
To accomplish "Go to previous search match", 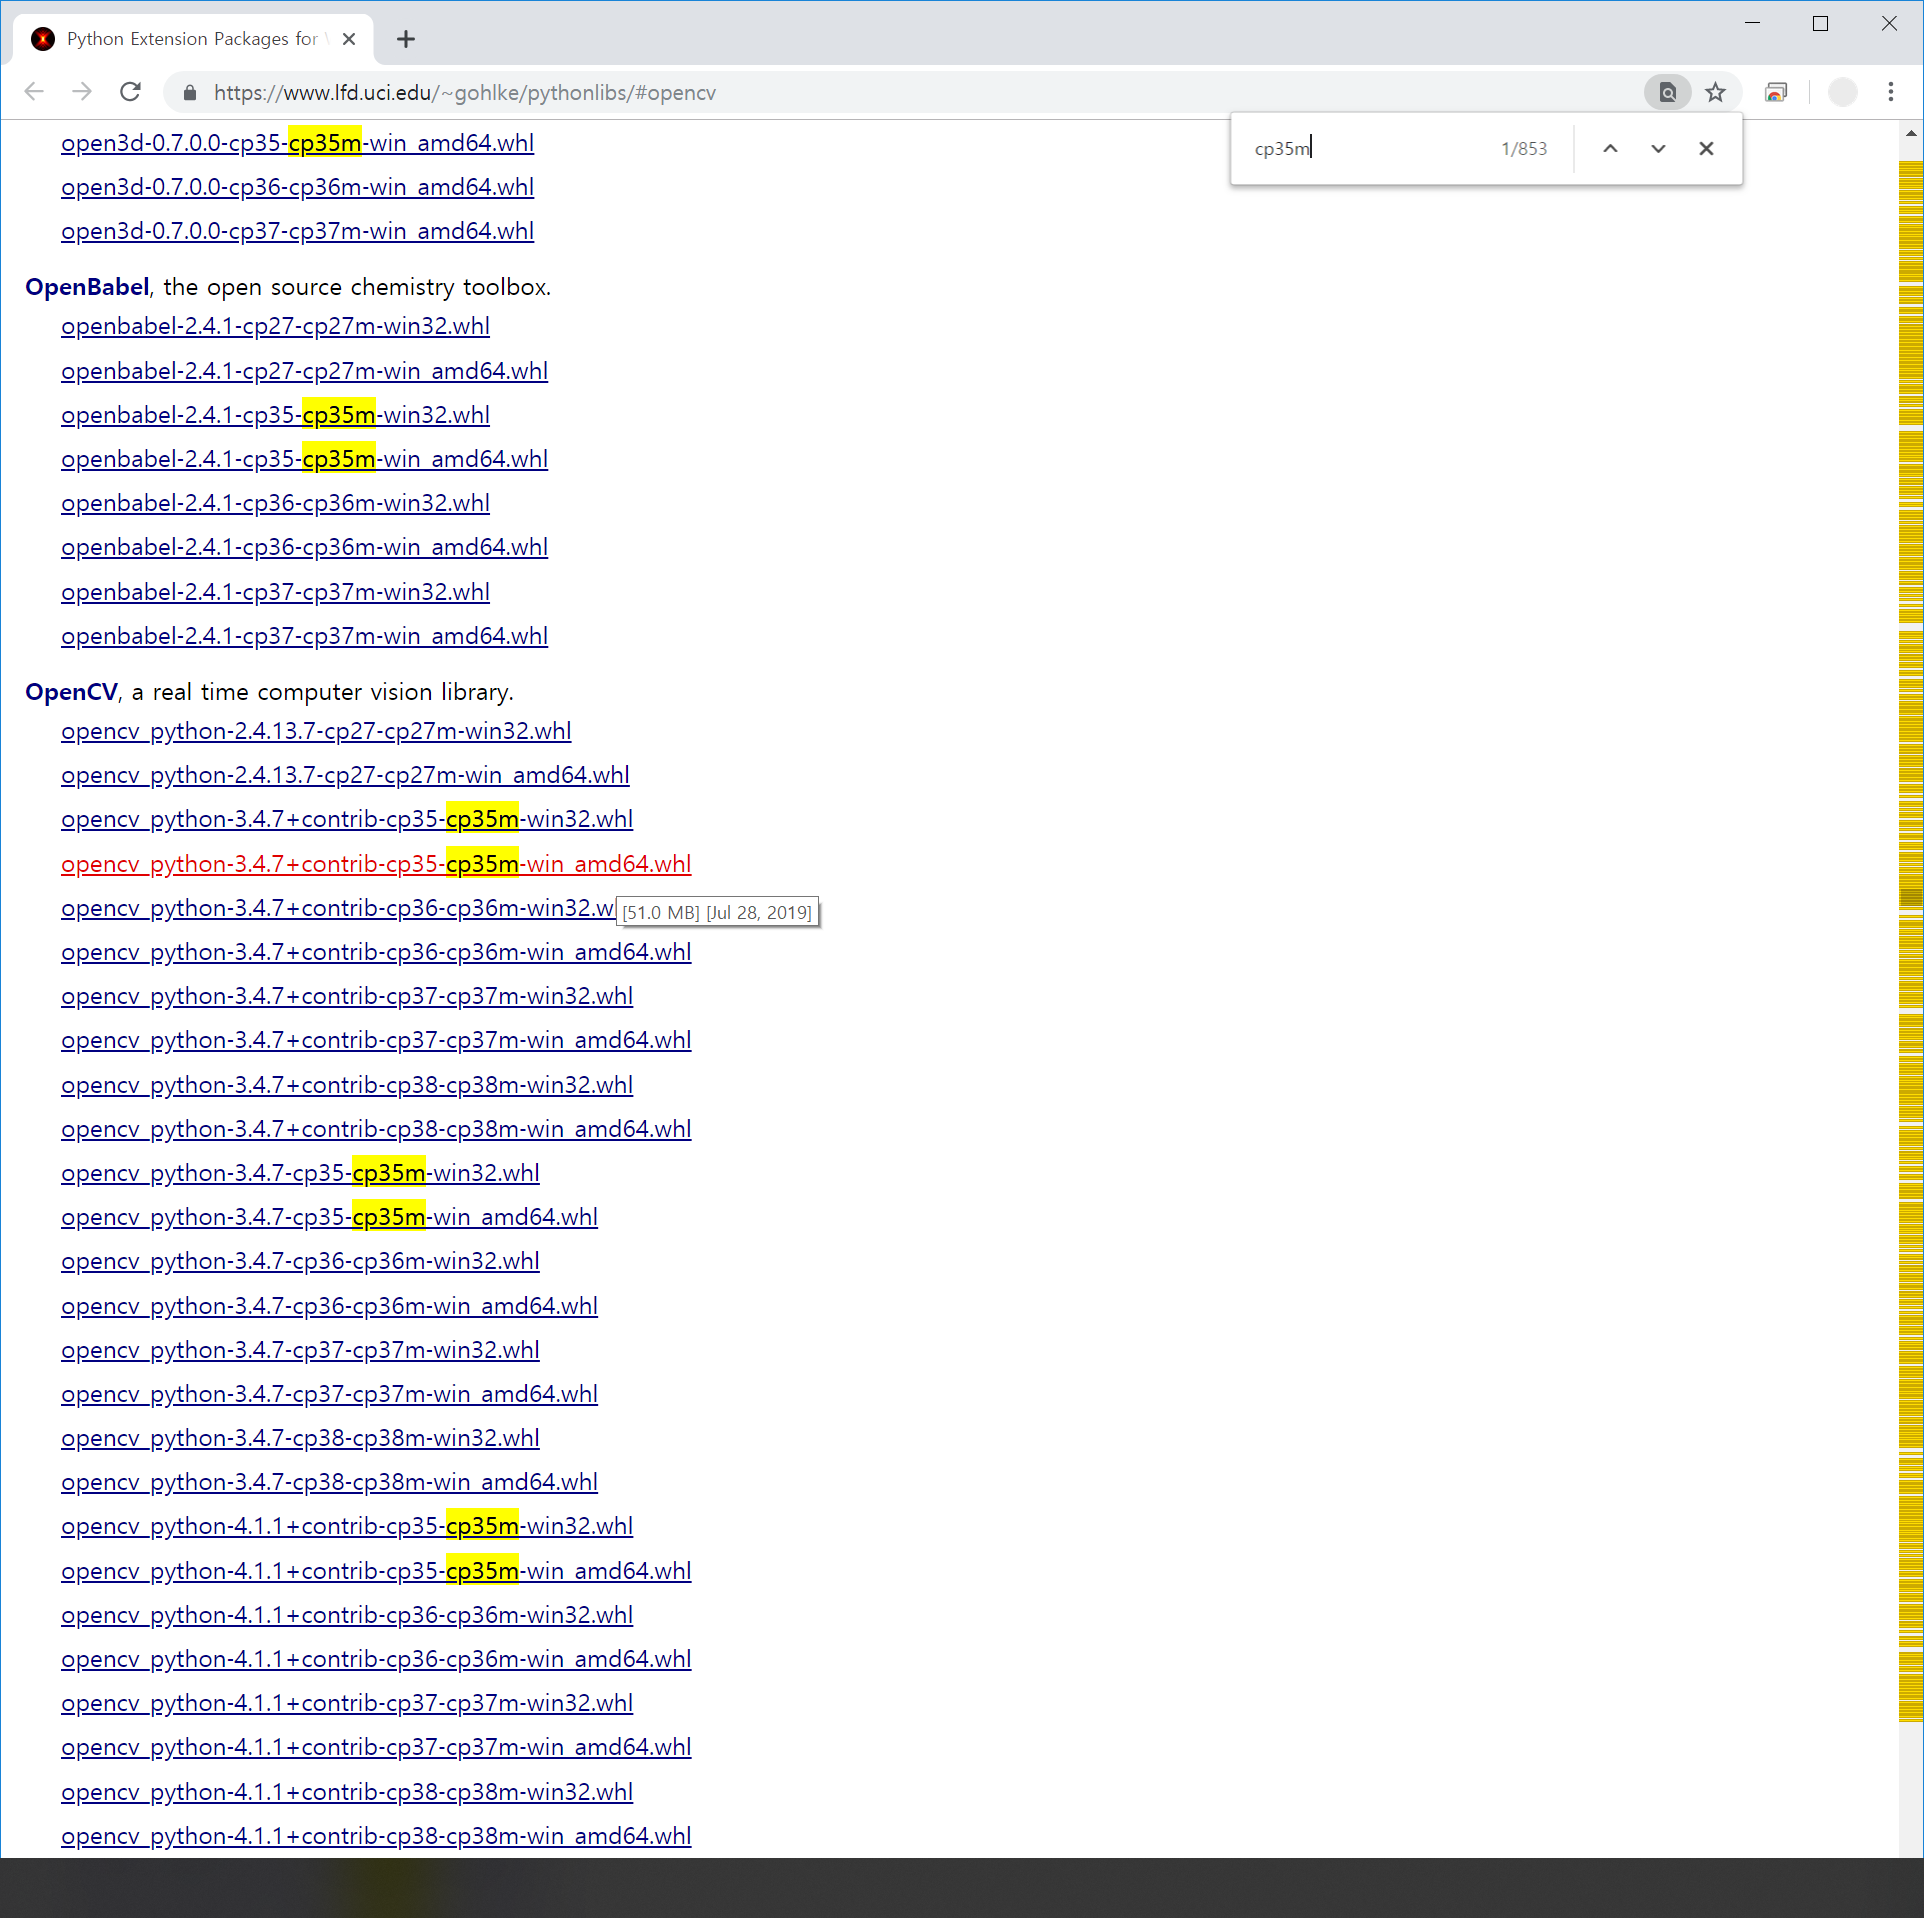I will tap(1610, 148).
